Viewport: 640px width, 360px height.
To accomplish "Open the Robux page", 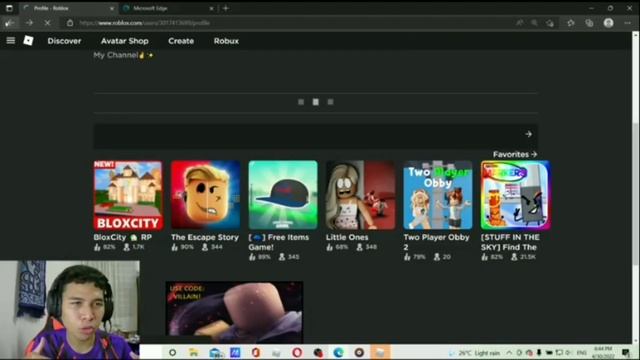I will (226, 41).
